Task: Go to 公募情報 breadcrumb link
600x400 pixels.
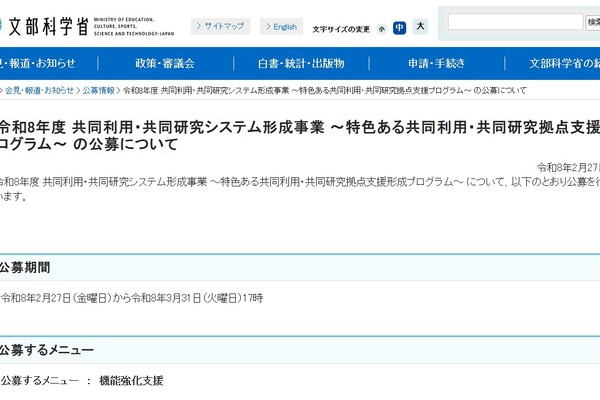Action: pos(98,91)
